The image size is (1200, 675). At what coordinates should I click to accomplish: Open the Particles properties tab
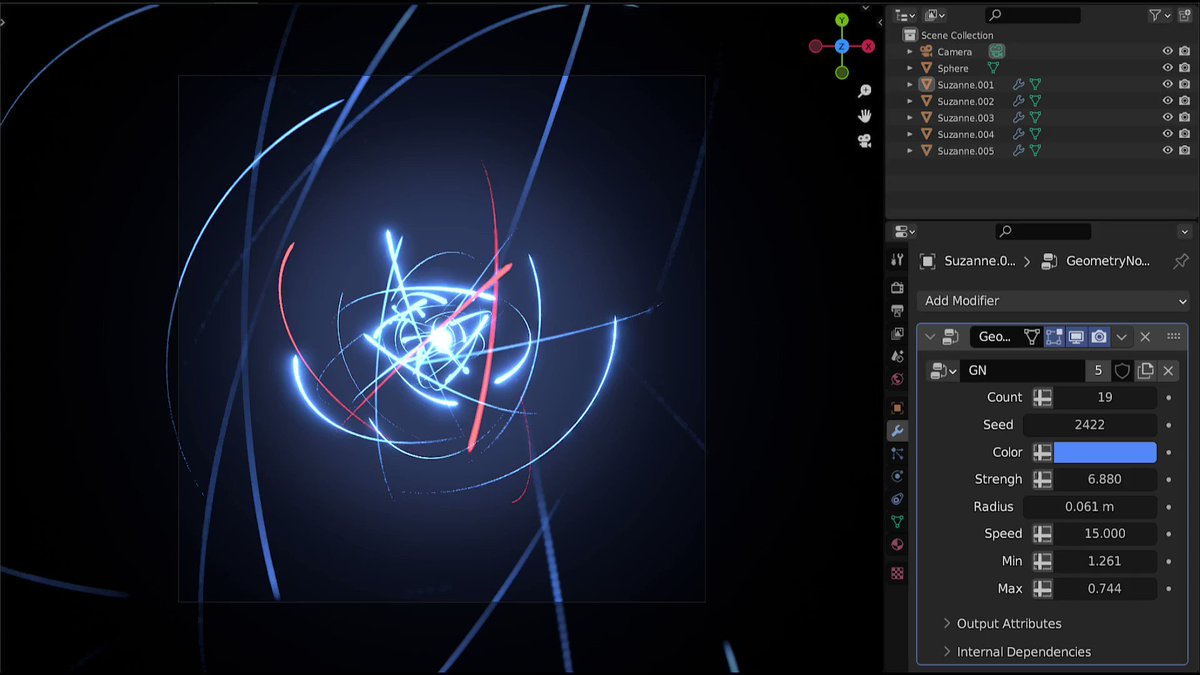[x=897, y=454]
